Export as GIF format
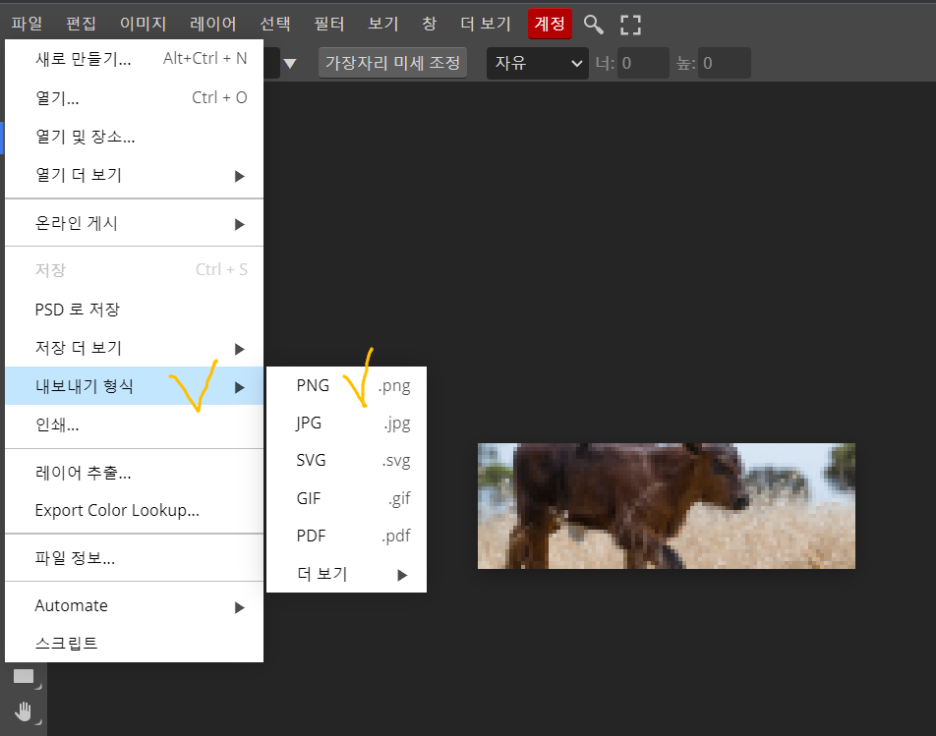Viewport: 936px width, 736px height. (346, 498)
